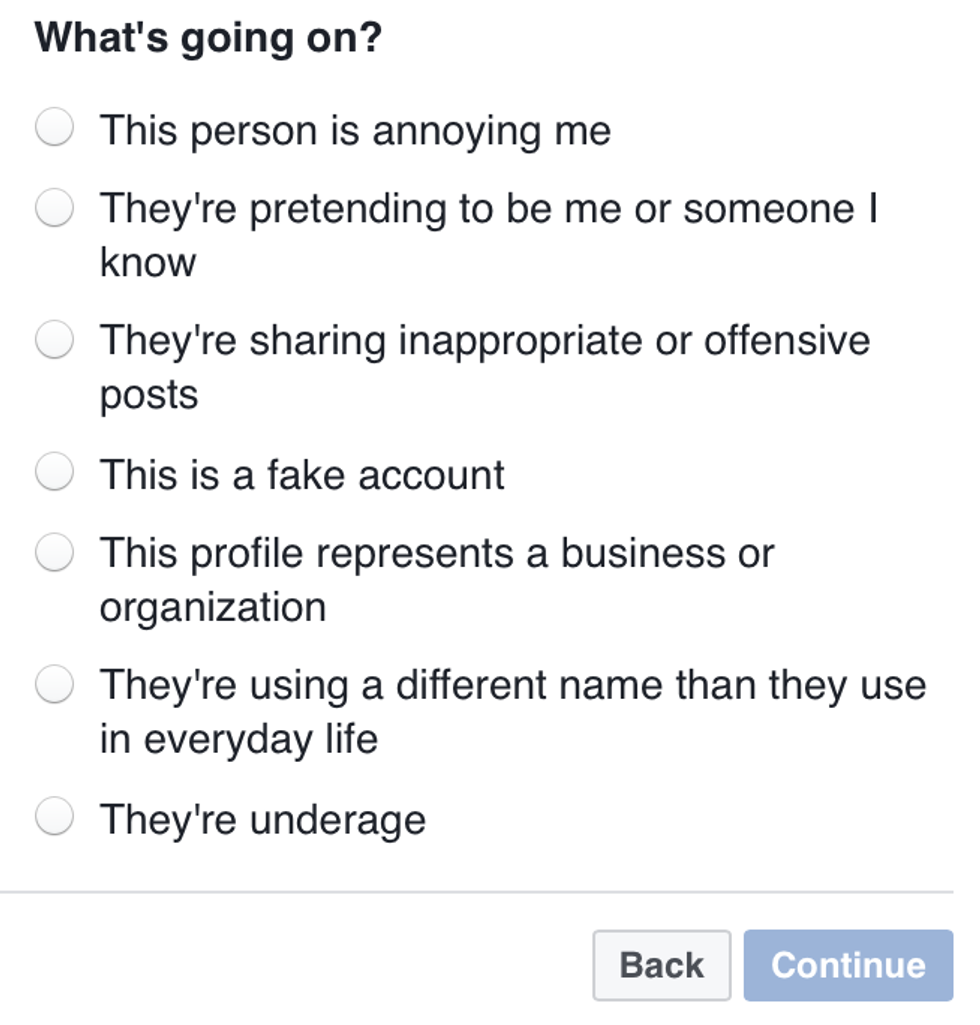Image resolution: width=980 pixels, height=1025 pixels.
Task: Click the 'This person is annoying me' label text
Action: point(355,131)
